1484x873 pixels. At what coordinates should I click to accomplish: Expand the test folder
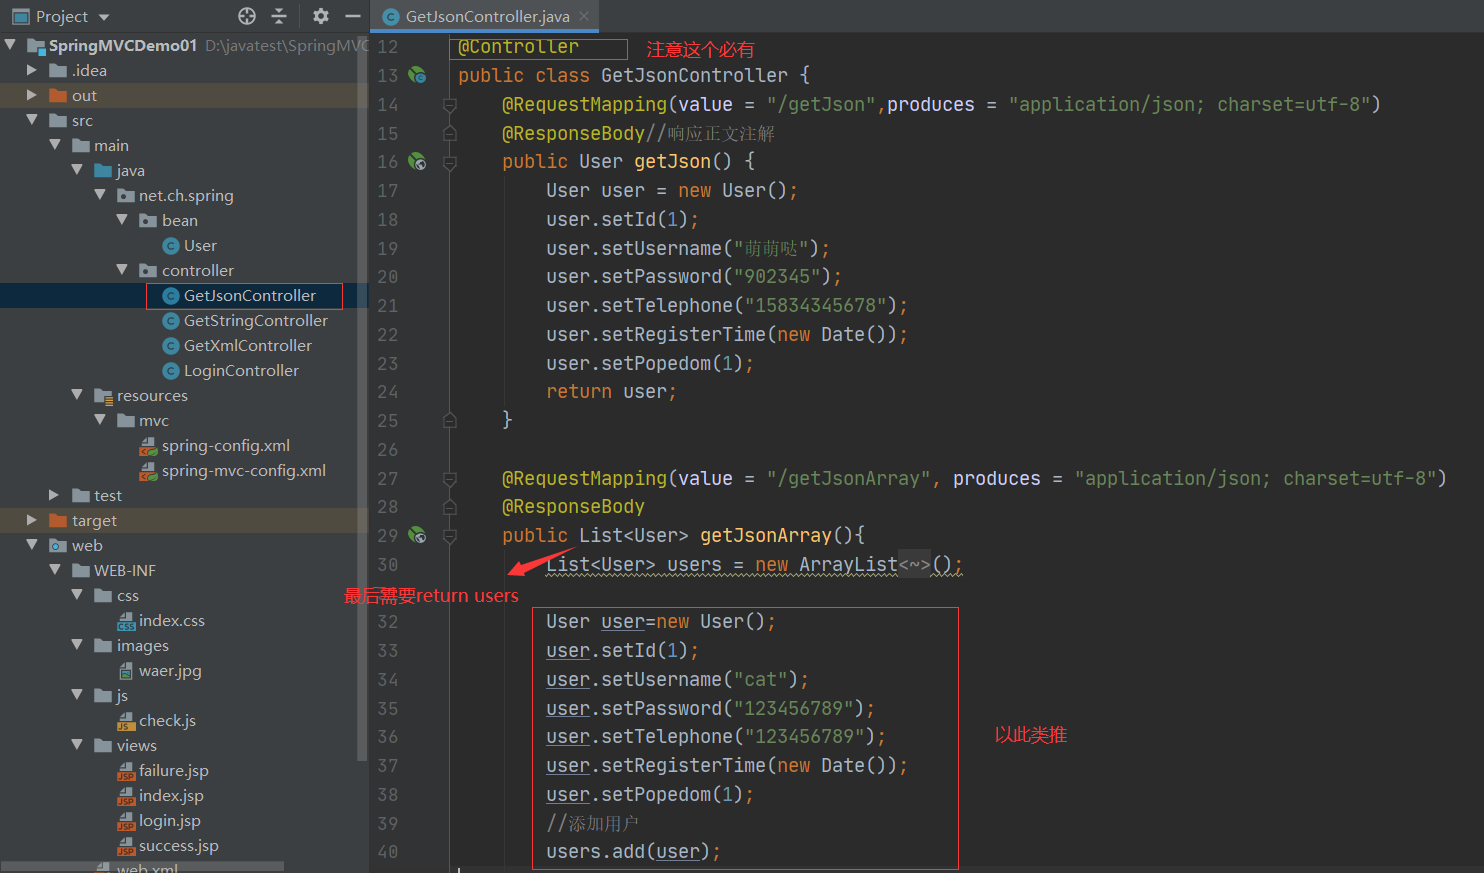pos(55,495)
